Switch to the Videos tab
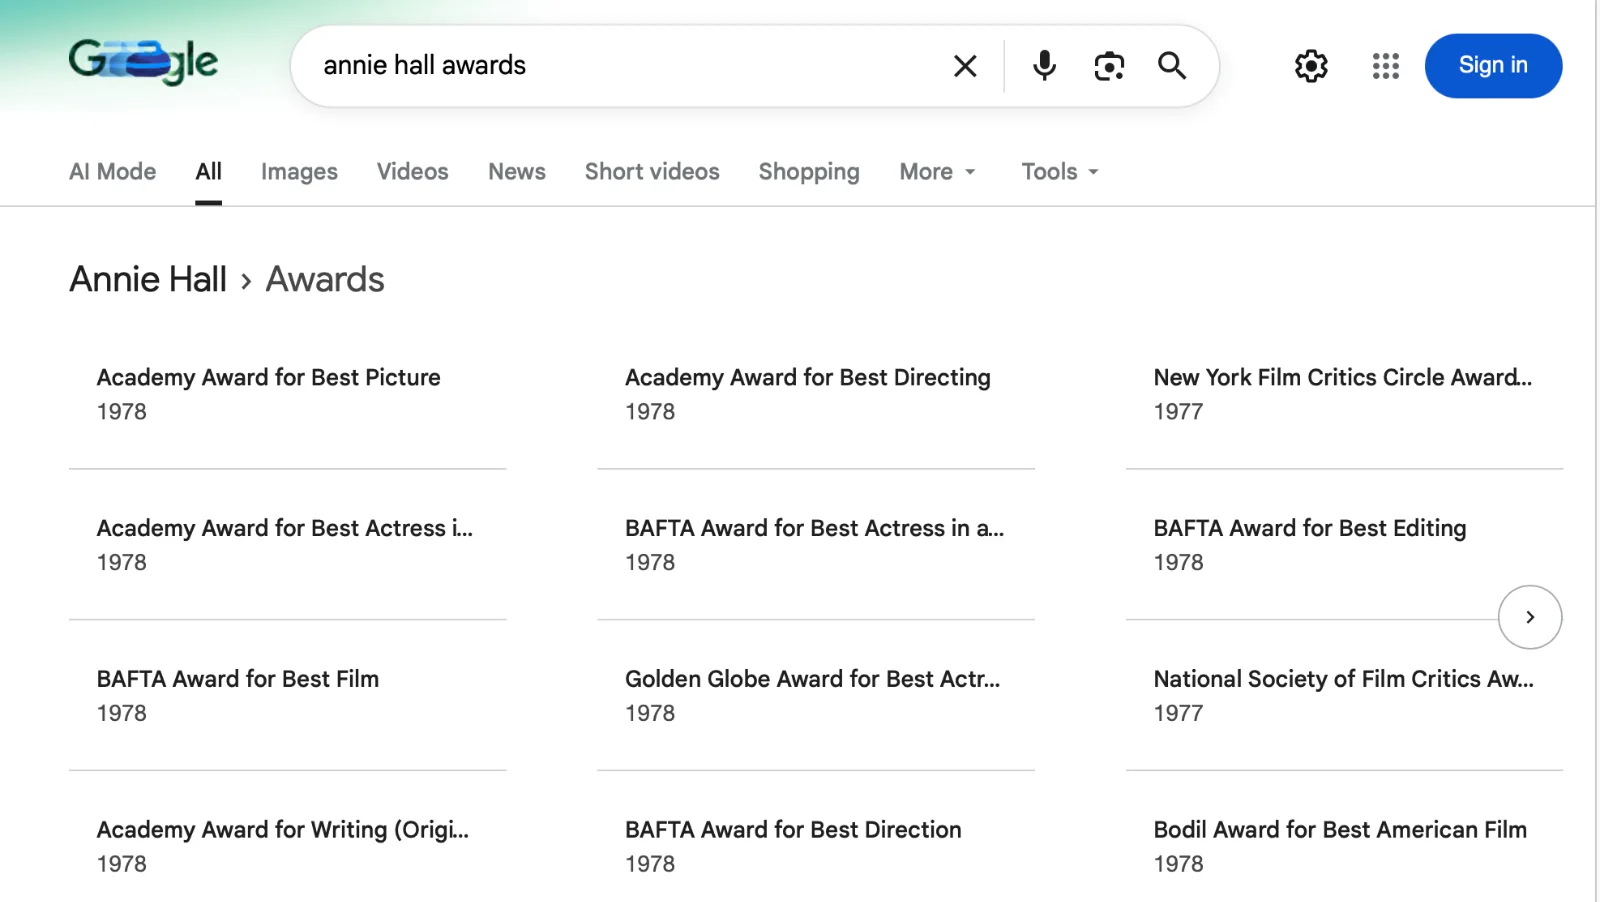 coord(412,172)
